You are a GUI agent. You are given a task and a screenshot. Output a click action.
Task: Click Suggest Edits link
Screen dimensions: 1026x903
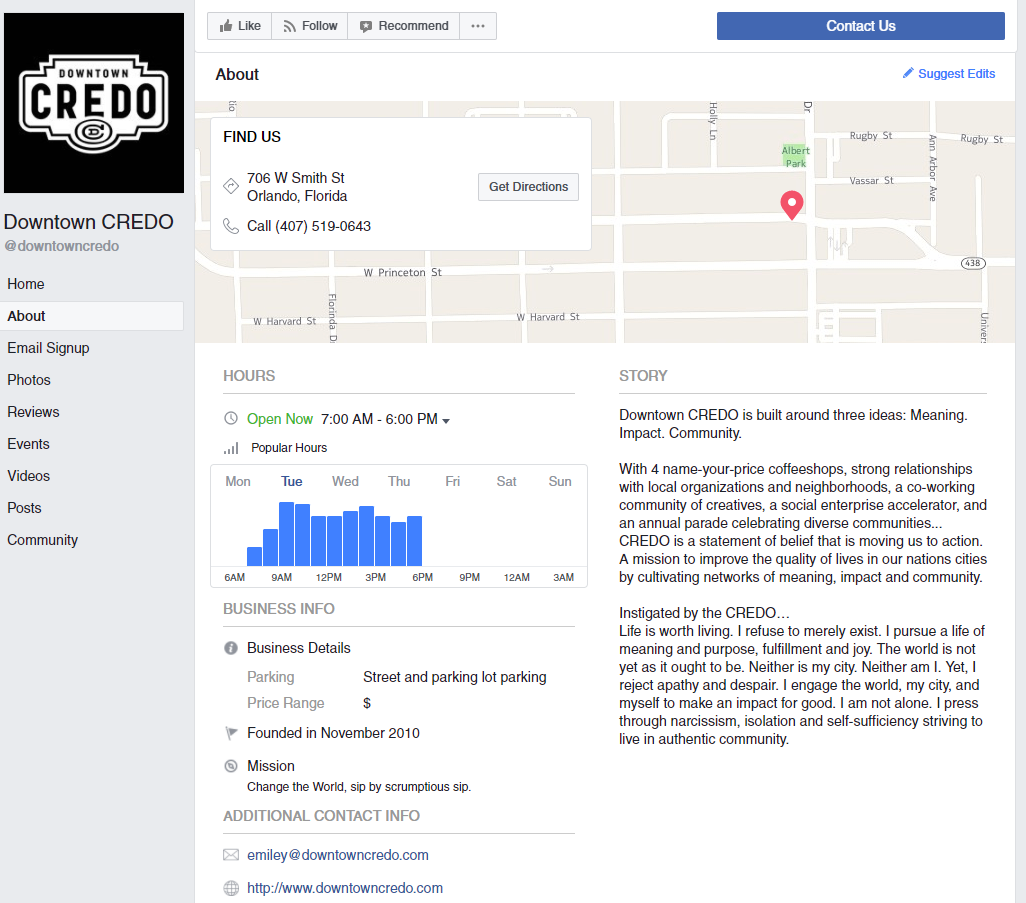coord(956,74)
